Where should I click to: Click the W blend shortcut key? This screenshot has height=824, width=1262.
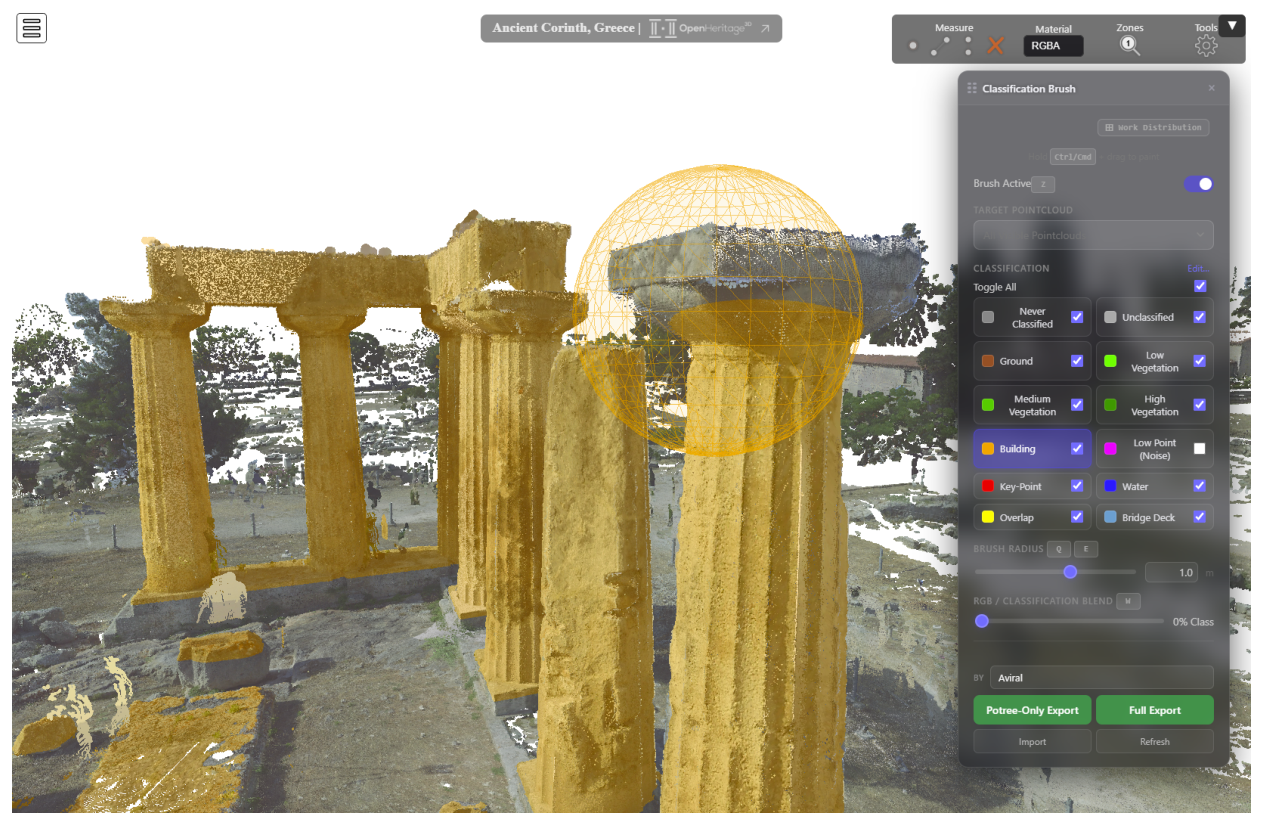1128,601
